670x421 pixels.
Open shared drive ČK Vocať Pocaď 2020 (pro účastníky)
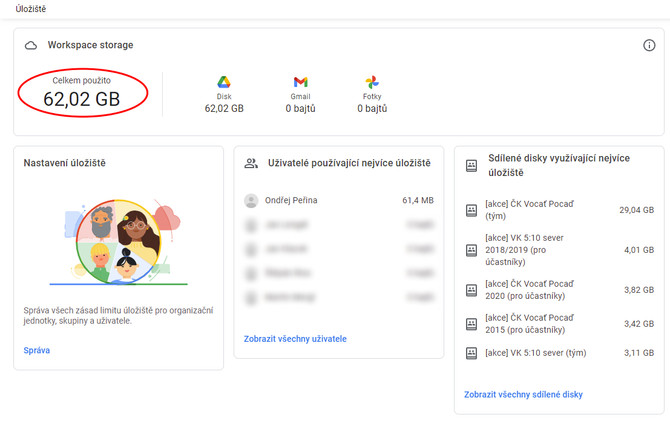pyautogui.click(x=529, y=290)
